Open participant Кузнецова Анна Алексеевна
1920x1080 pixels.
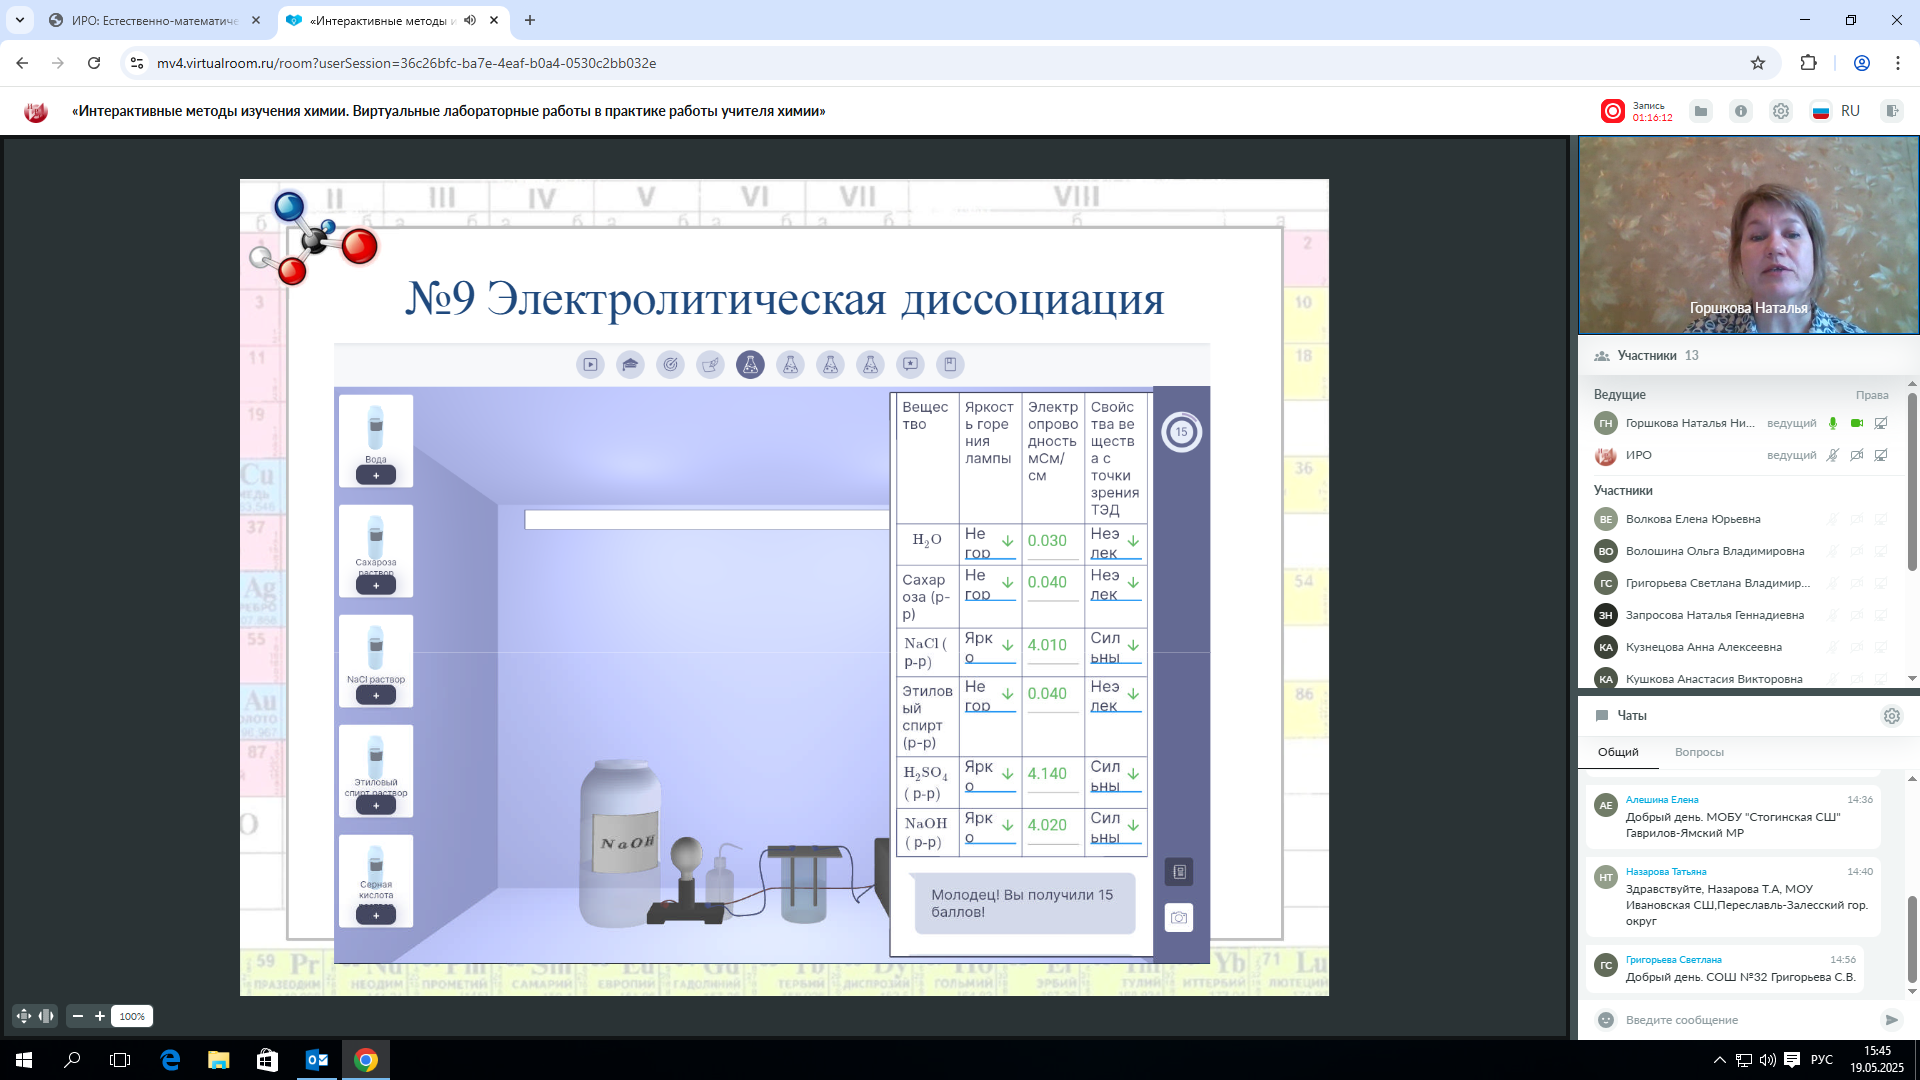[x=1703, y=648]
